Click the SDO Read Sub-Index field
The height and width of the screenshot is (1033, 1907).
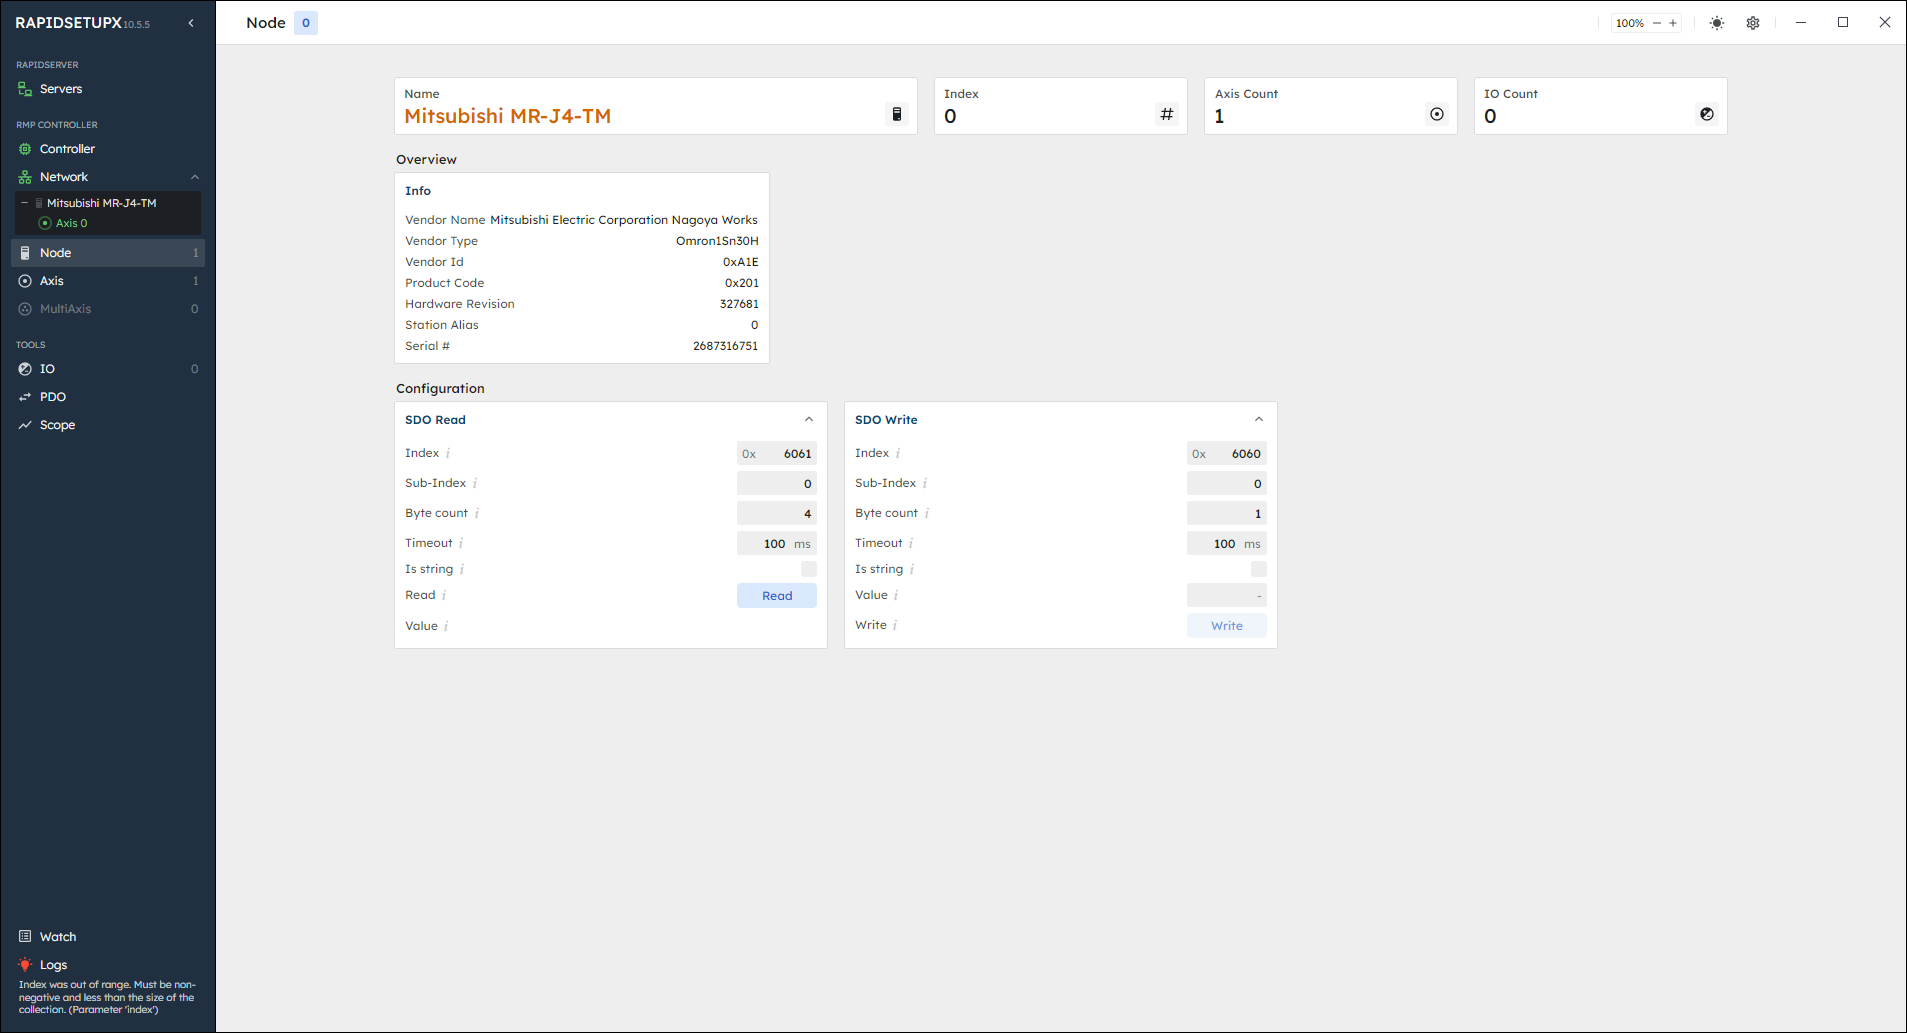click(x=777, y=484)
